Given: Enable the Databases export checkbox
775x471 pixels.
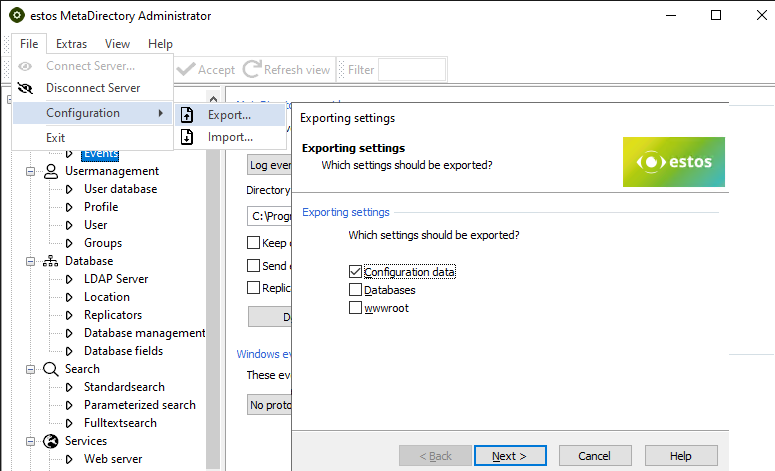Looking at the screenshot, I should tap(356, 290).
